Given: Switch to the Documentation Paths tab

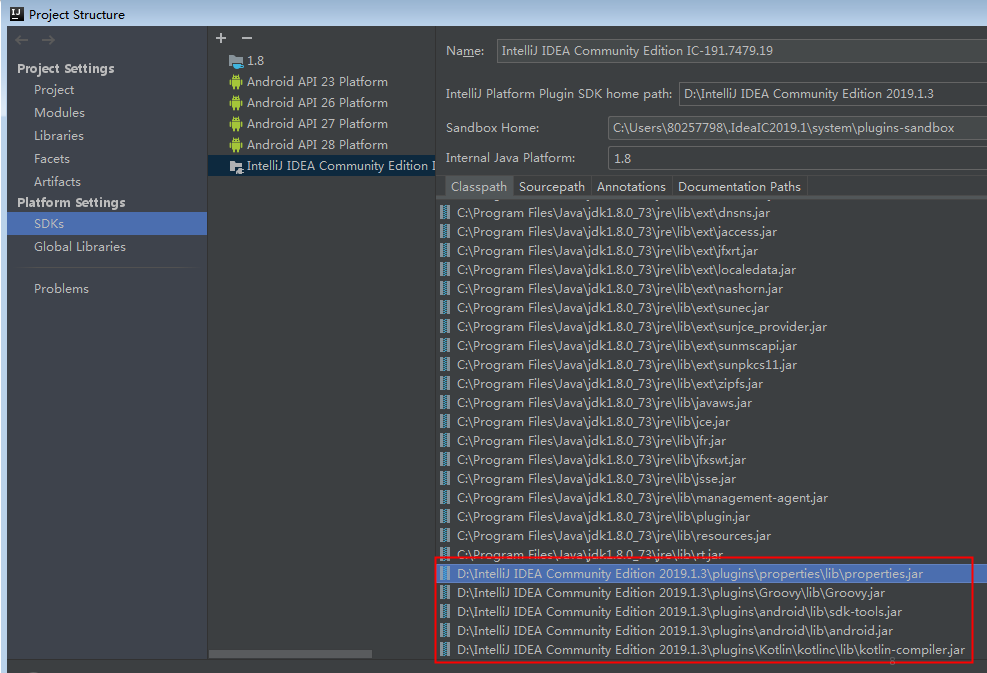Looking at the screenshot, I should (739, 187).
